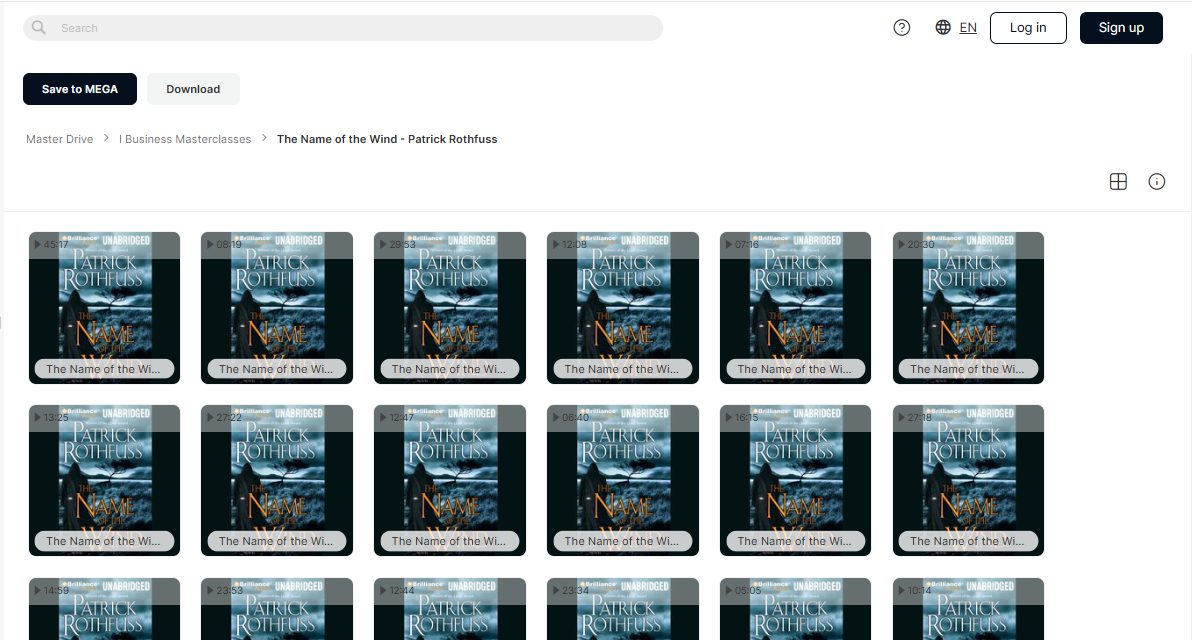Open the 23:34 audio thumbnail
This screenshot has height=640, width=1192.
click(623, 609)
